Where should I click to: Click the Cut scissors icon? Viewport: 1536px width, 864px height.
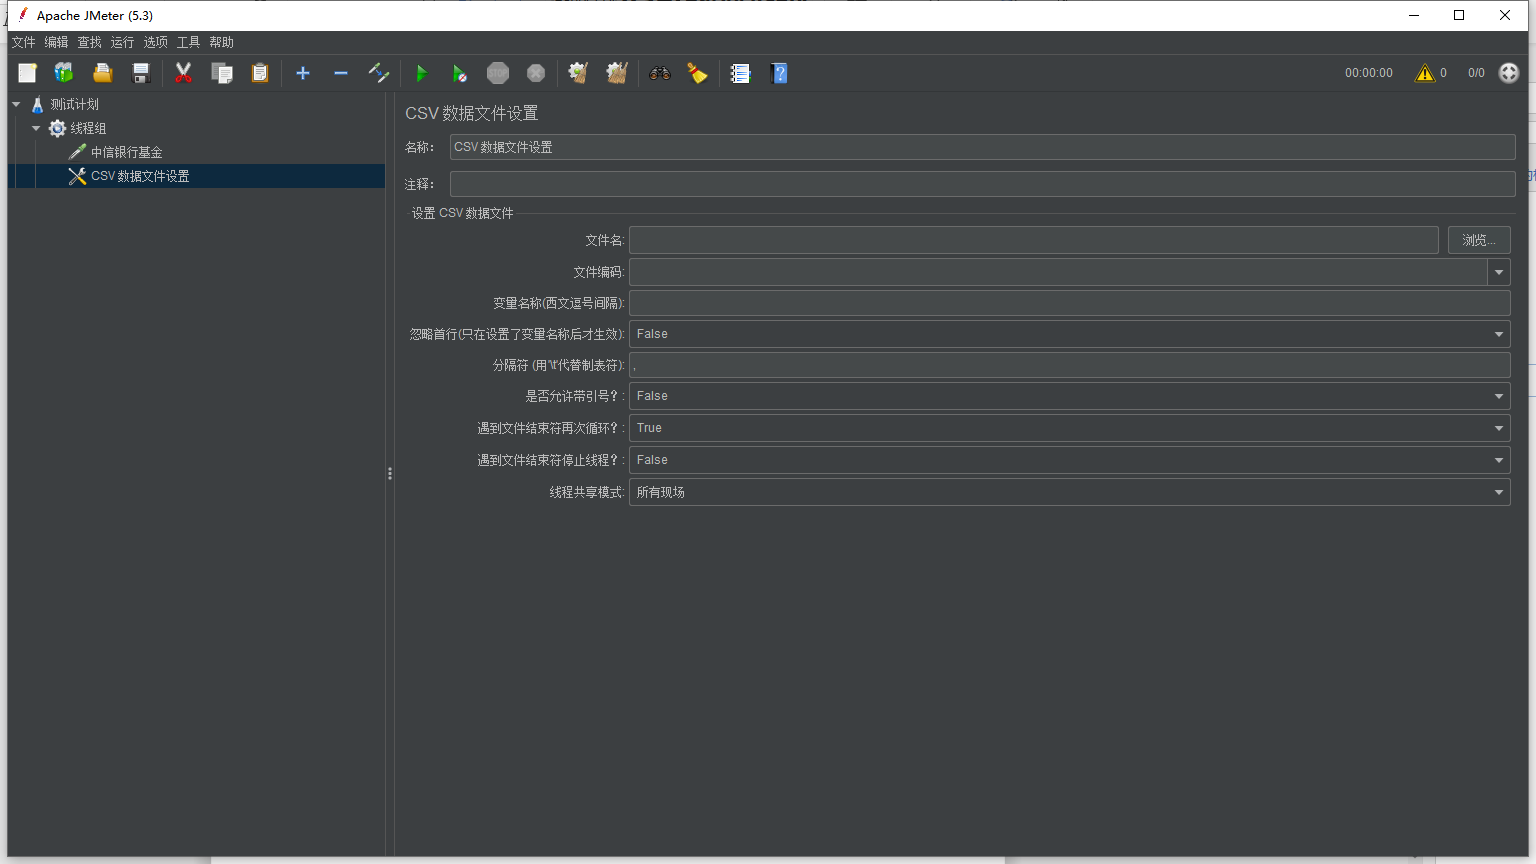click(183, 73)
